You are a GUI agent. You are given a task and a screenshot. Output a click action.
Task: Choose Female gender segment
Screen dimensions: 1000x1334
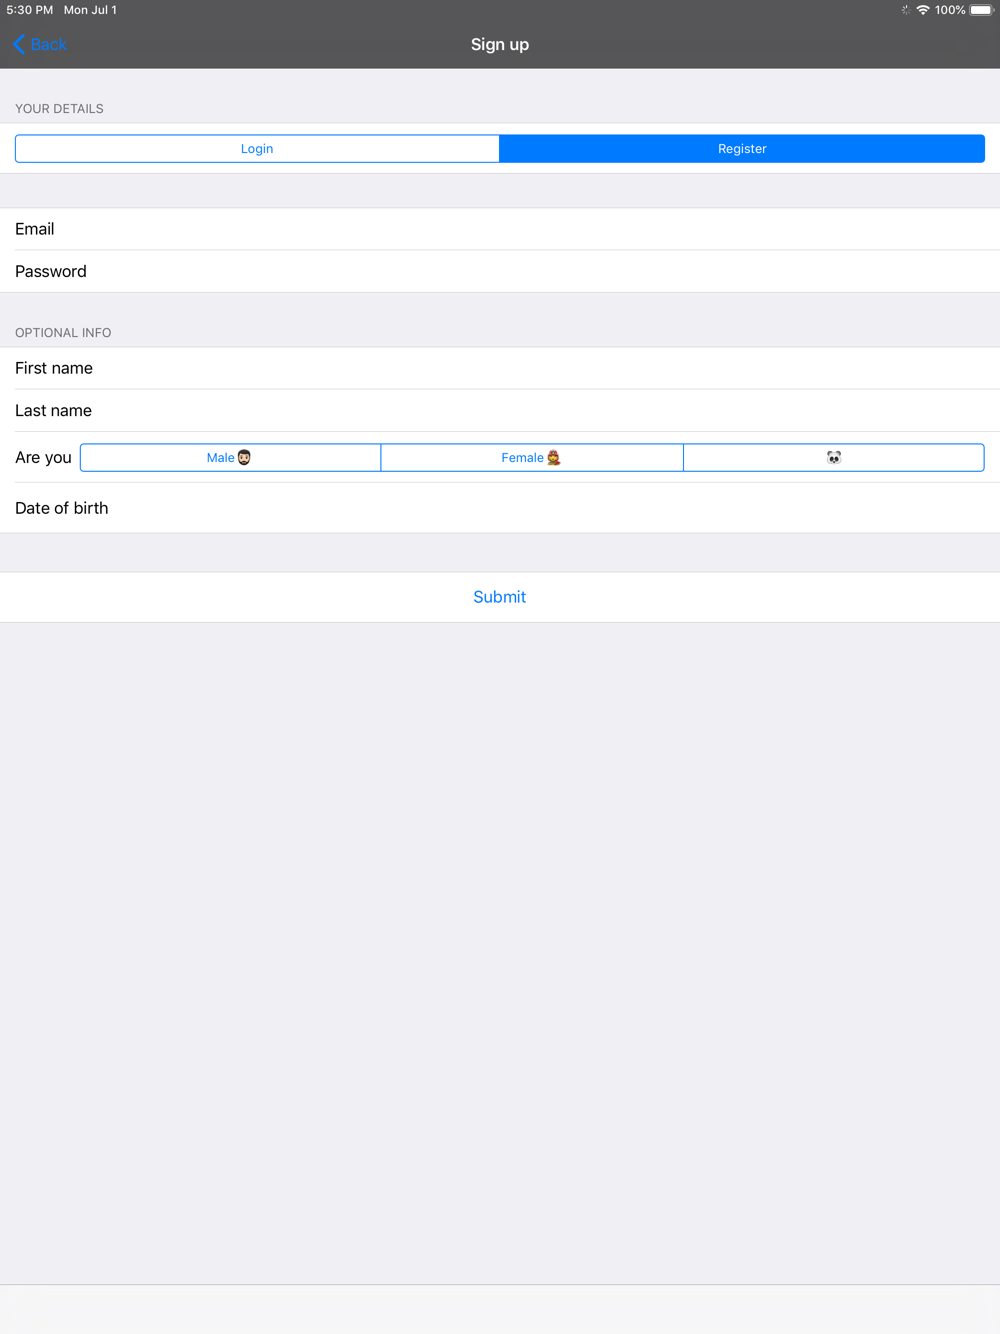(532, 457)
